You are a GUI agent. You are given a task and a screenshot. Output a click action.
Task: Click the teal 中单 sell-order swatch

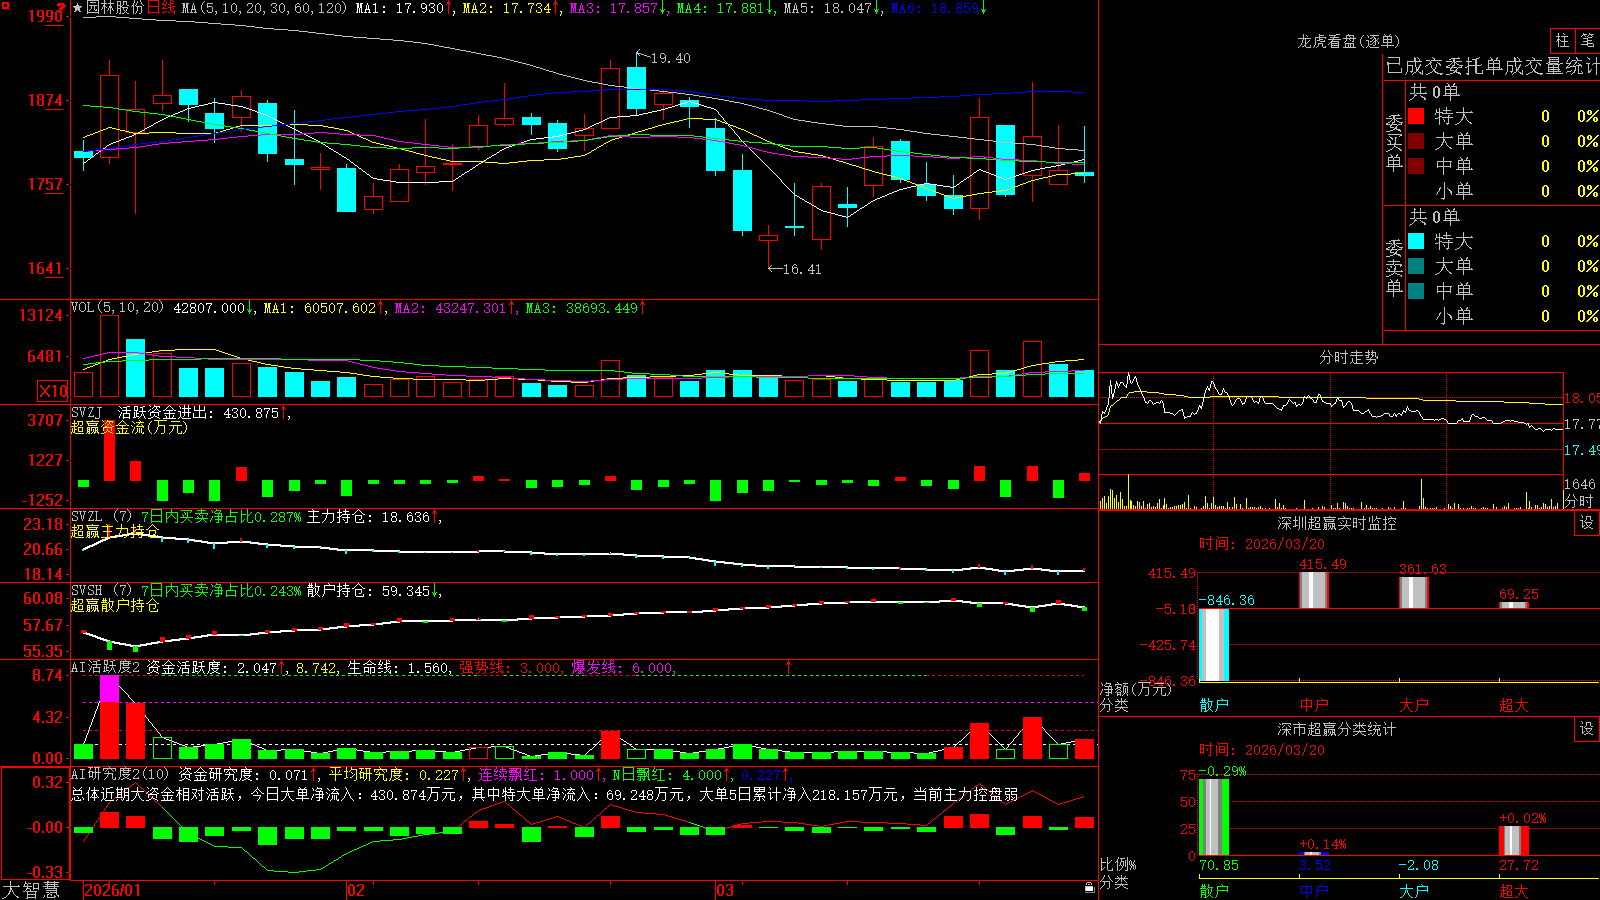(x=1416, y=291)
